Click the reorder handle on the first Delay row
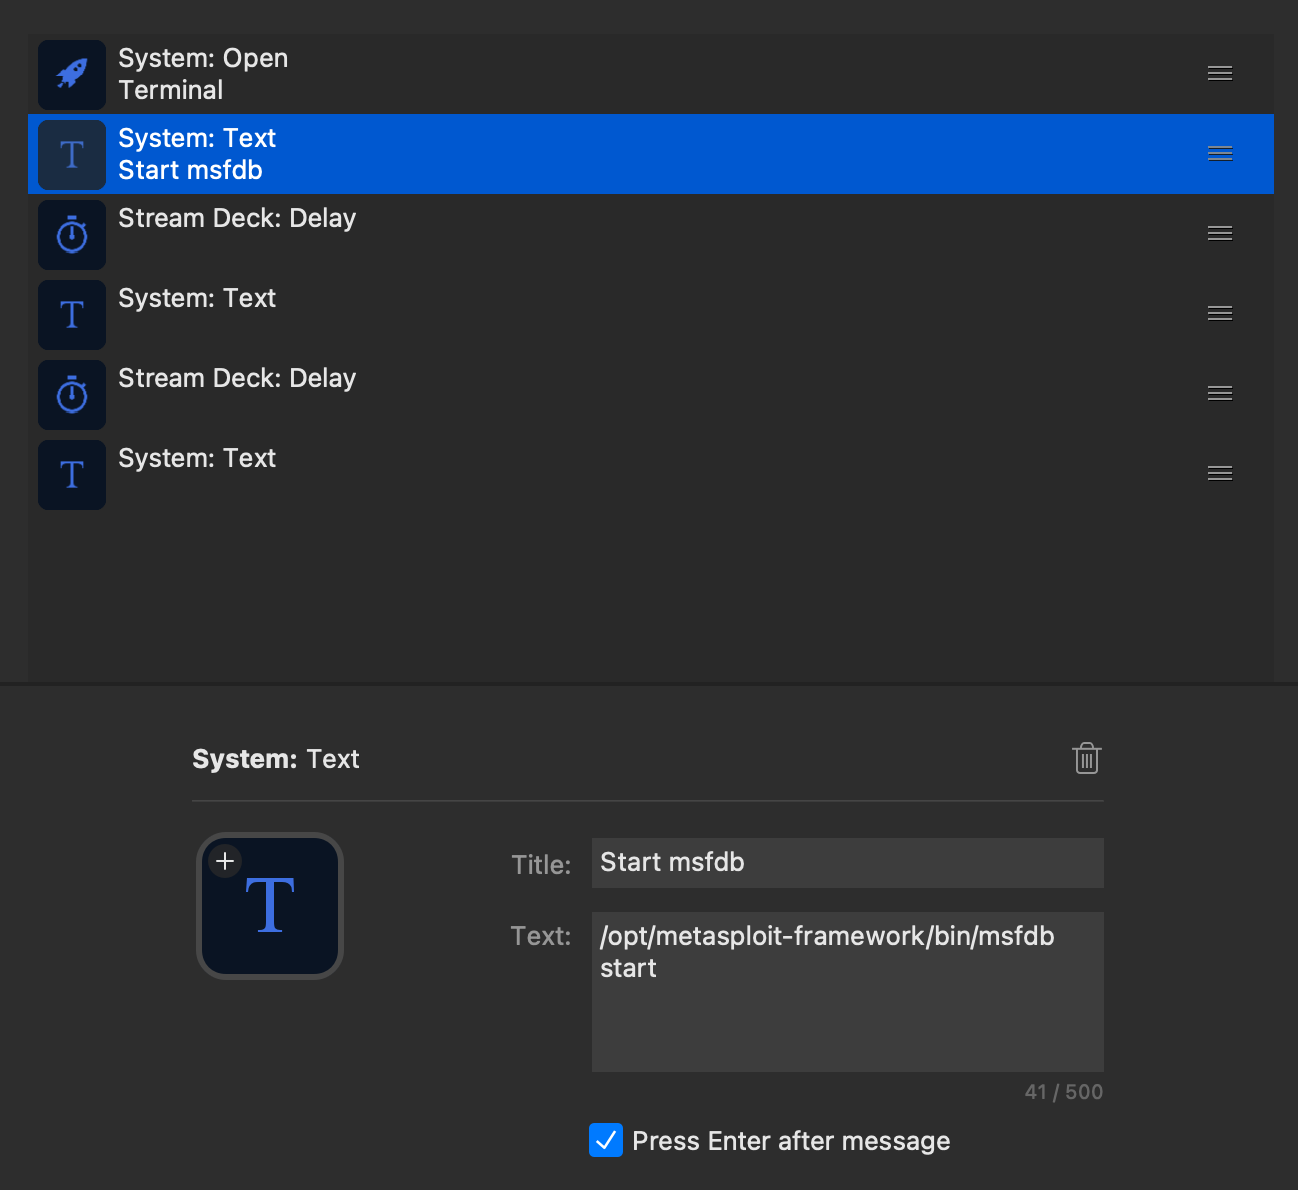Screen dimensions: 1298x1190 1219,234
